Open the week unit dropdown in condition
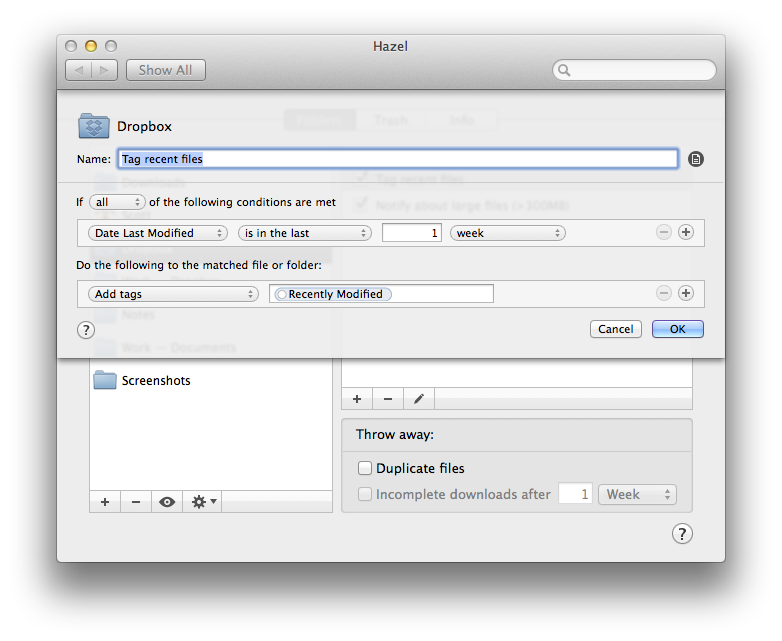This screenshot has height=641, width=782. (x=508, y=233)
